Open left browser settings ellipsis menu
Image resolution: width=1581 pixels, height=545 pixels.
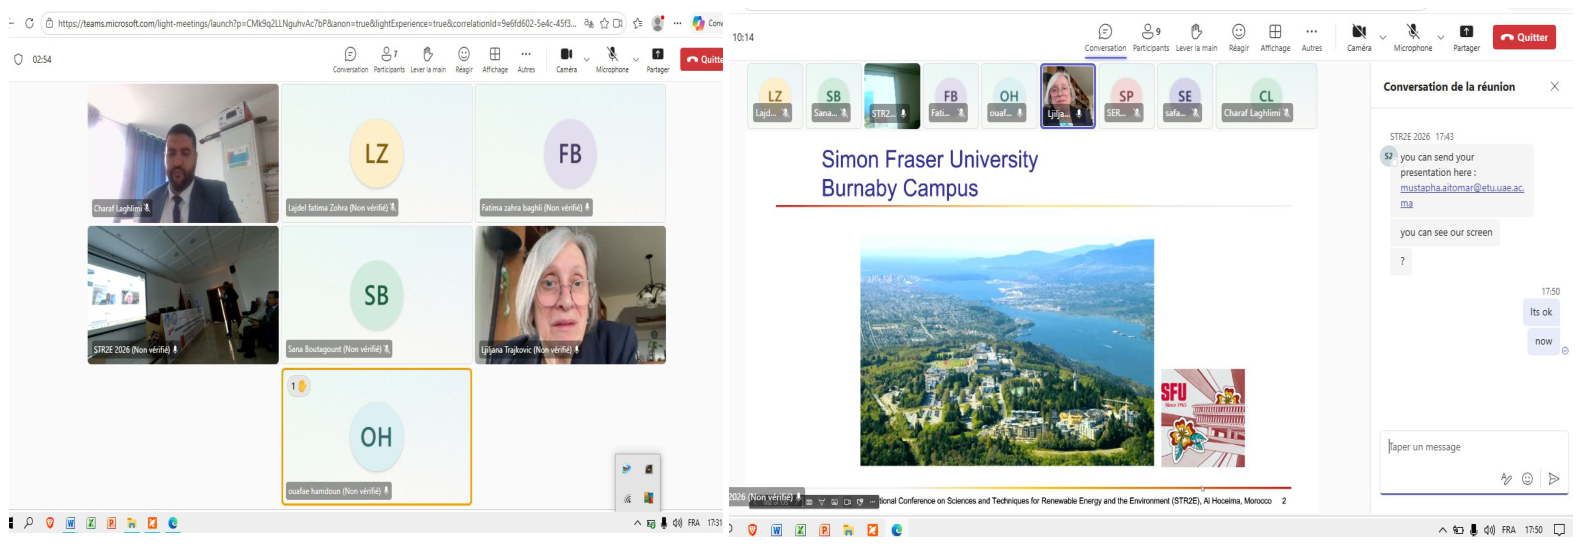[x=678, y=23]
